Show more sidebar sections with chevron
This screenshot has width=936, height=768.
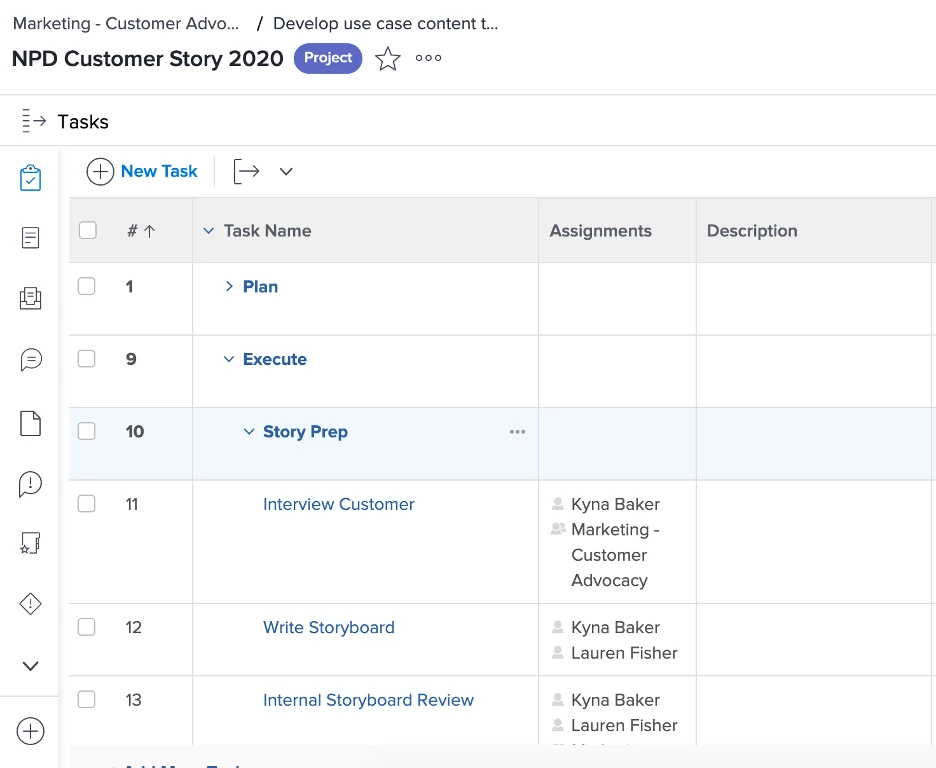pos(31,666)
